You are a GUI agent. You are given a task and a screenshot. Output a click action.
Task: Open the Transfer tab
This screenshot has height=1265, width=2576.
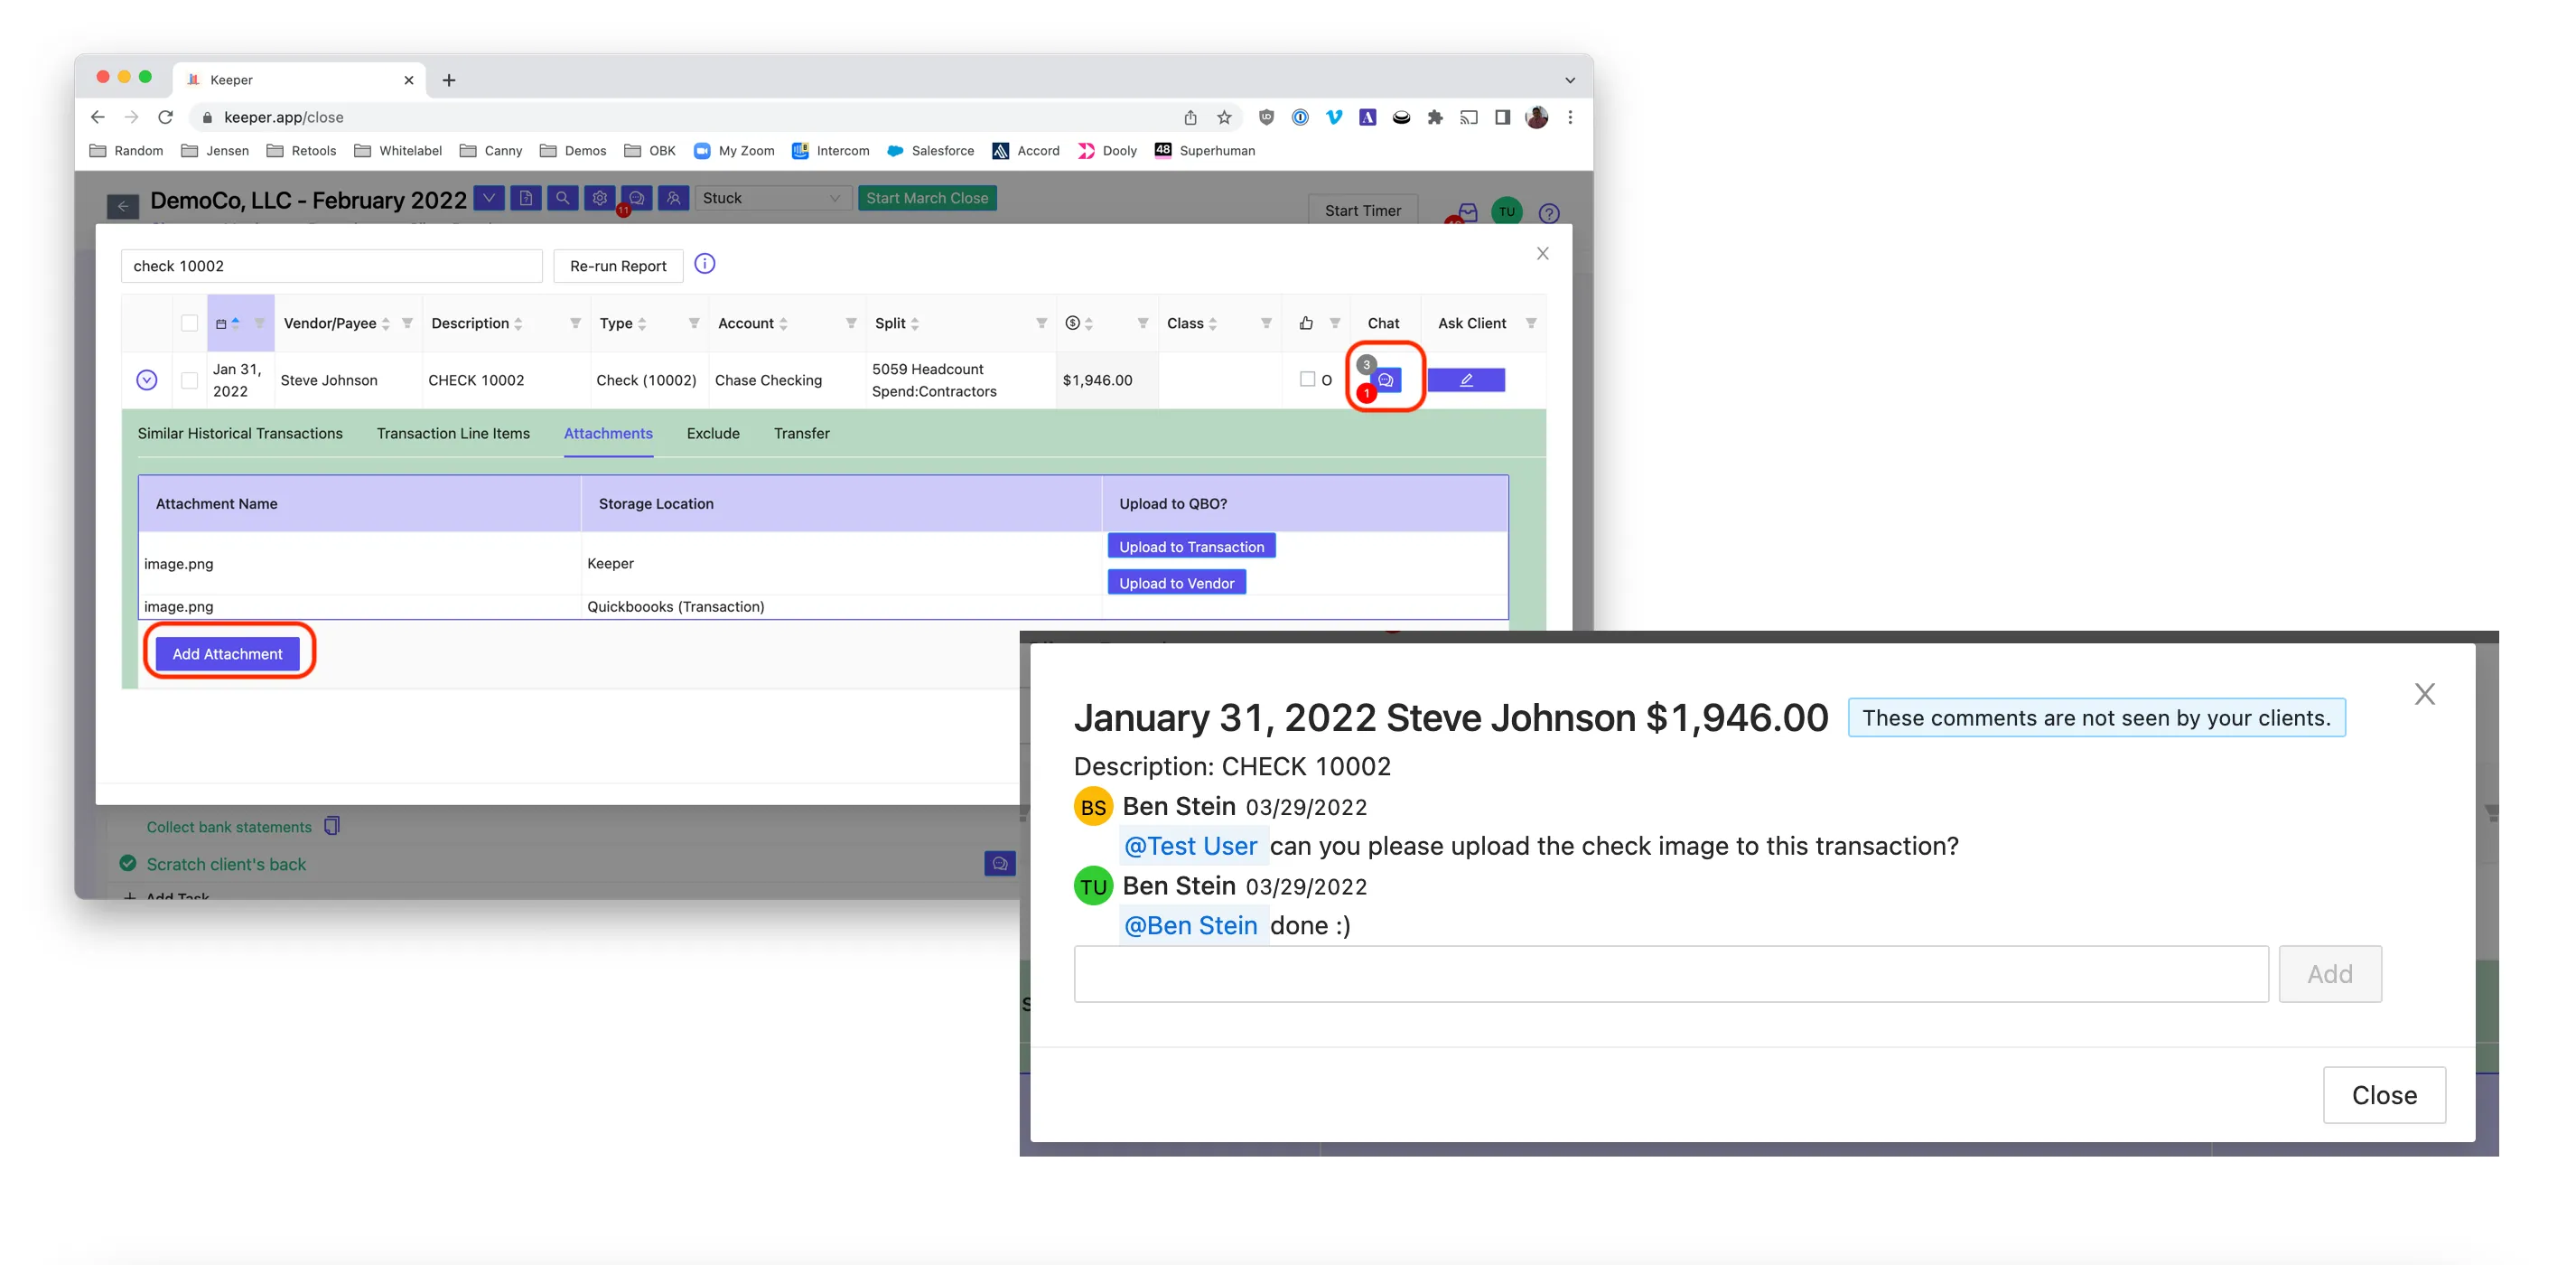pyautogui.click(x=801, y=433)
